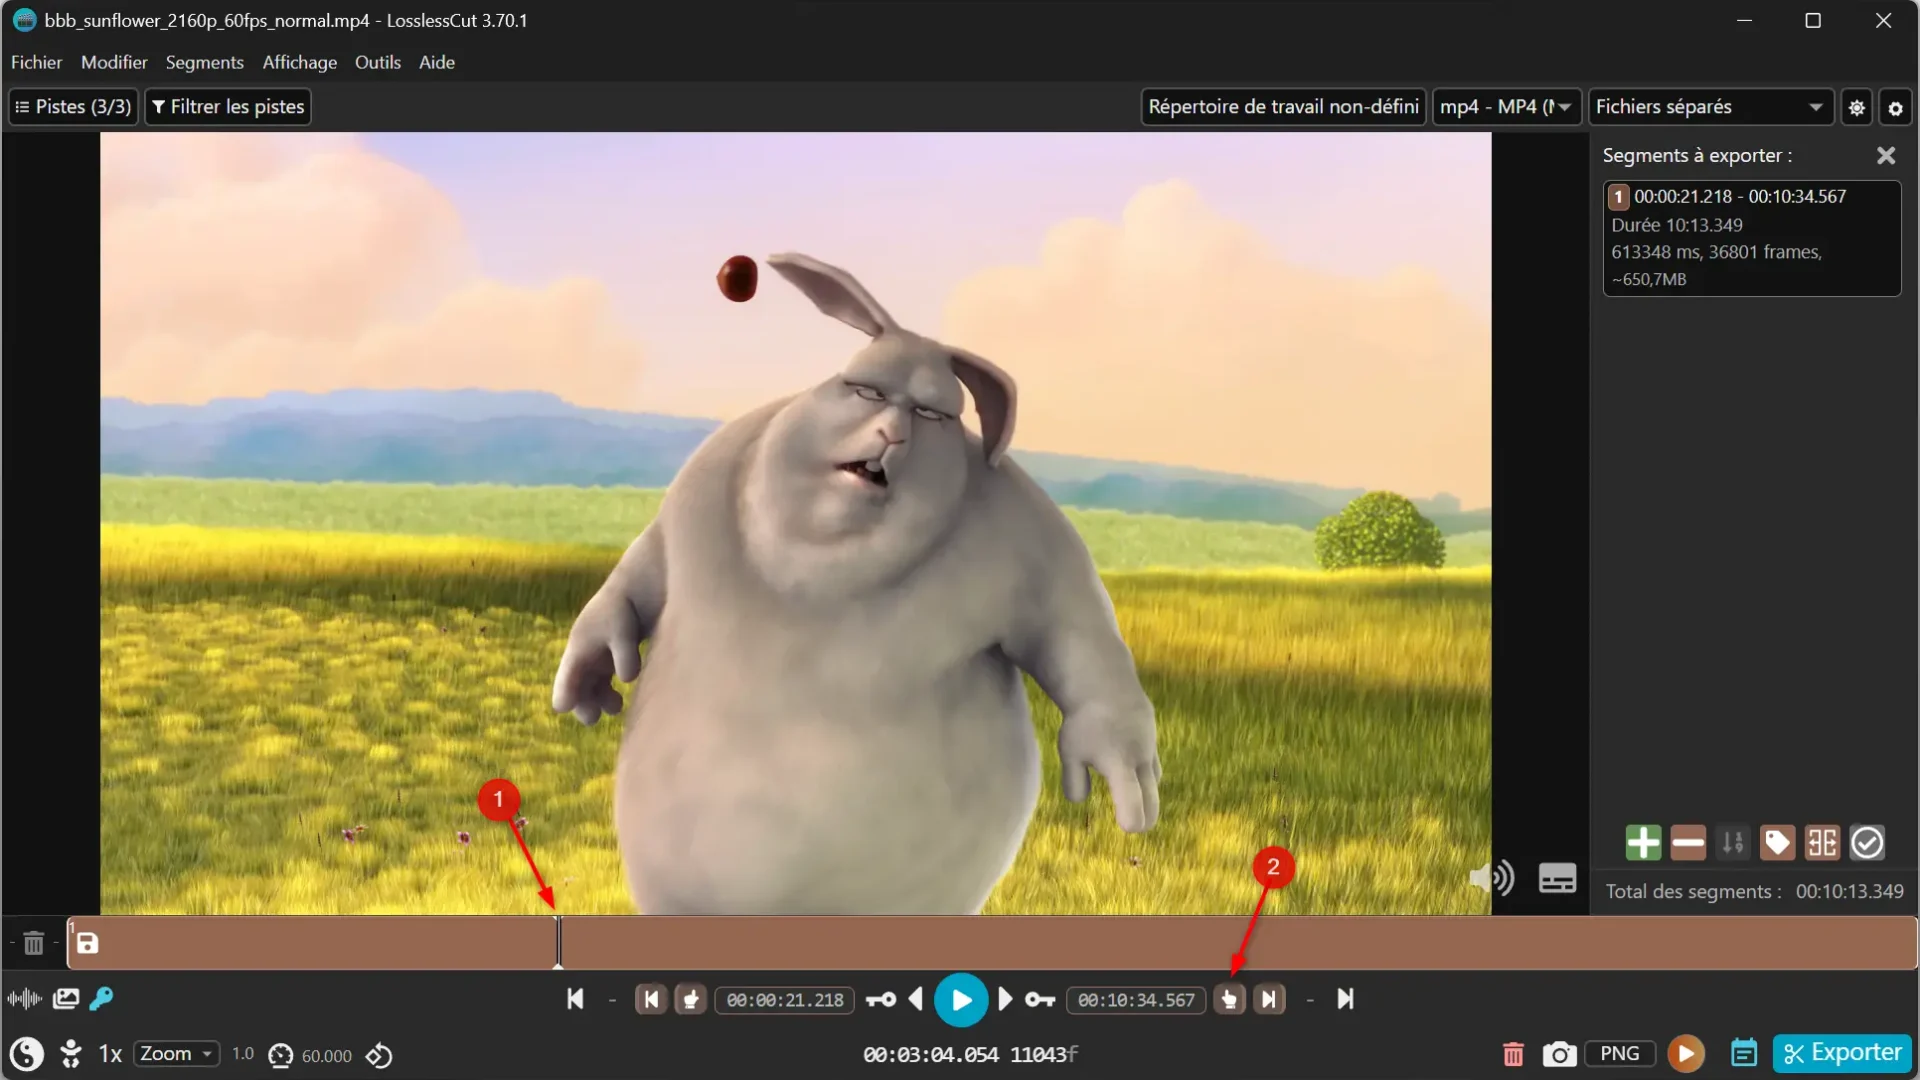Toggle simple mode with the figure icon
This screenshot has height=1080, width=1920.
71,1055
